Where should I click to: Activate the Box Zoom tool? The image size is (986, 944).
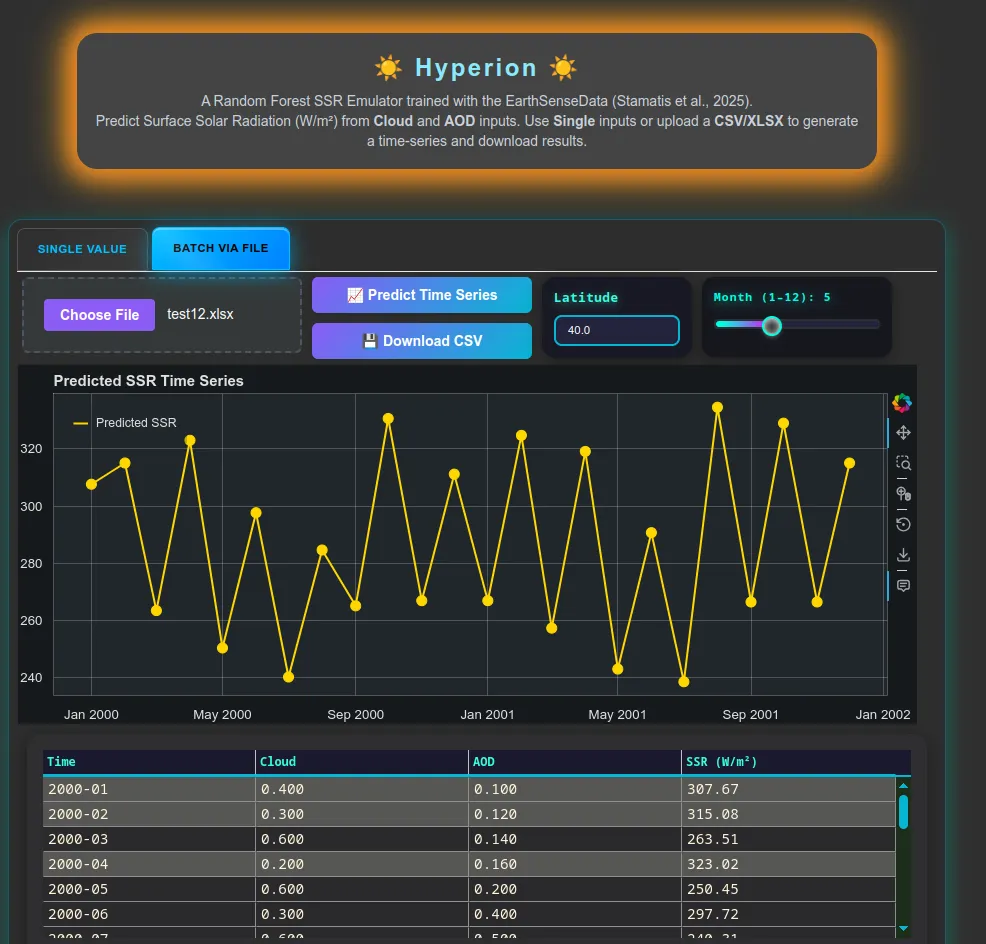903,463
